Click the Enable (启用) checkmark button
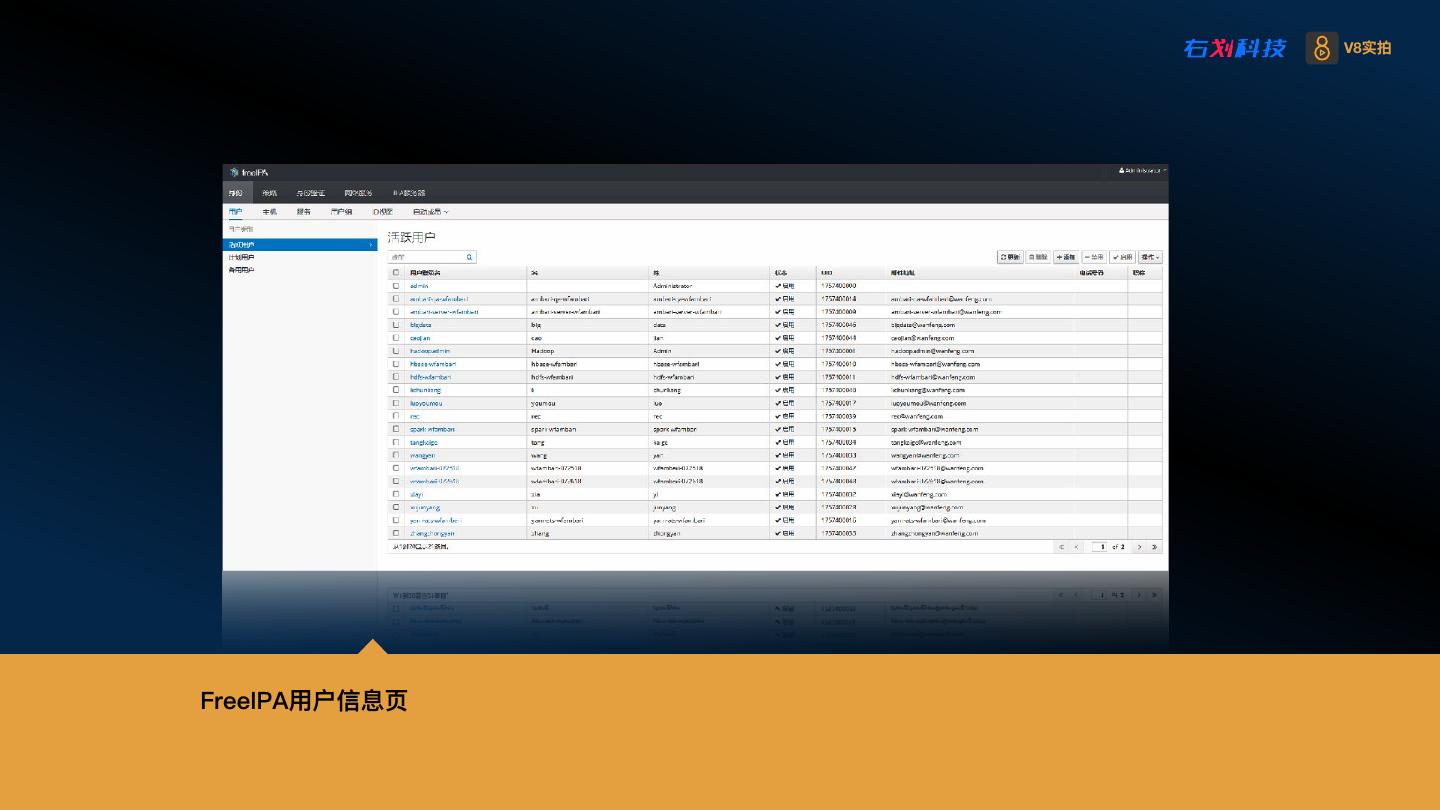The width and height of the screenshot is (1440, 810). [1122, 257]
